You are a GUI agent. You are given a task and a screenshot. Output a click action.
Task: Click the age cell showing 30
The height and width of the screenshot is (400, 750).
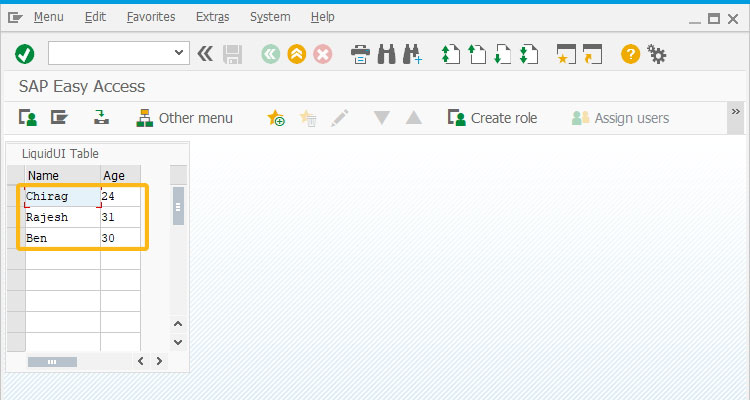coord(121,238)
